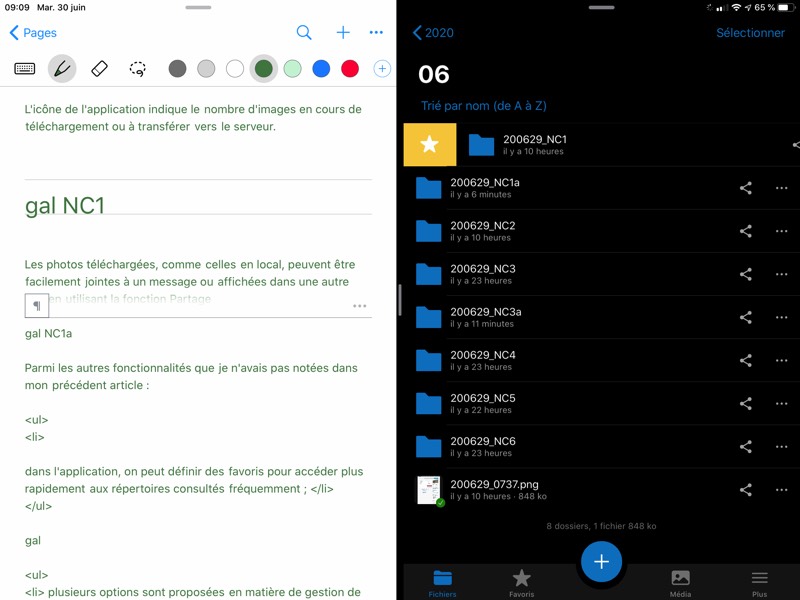Open the Pages three-dot menu

tap(376, 33)
